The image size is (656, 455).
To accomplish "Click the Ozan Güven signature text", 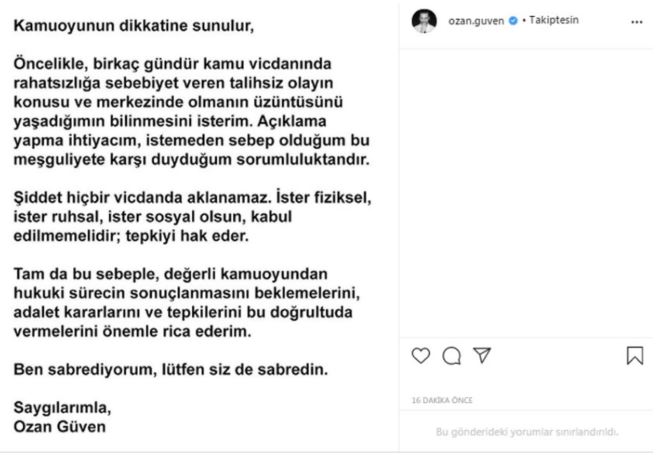I will (x=59, y=427).
